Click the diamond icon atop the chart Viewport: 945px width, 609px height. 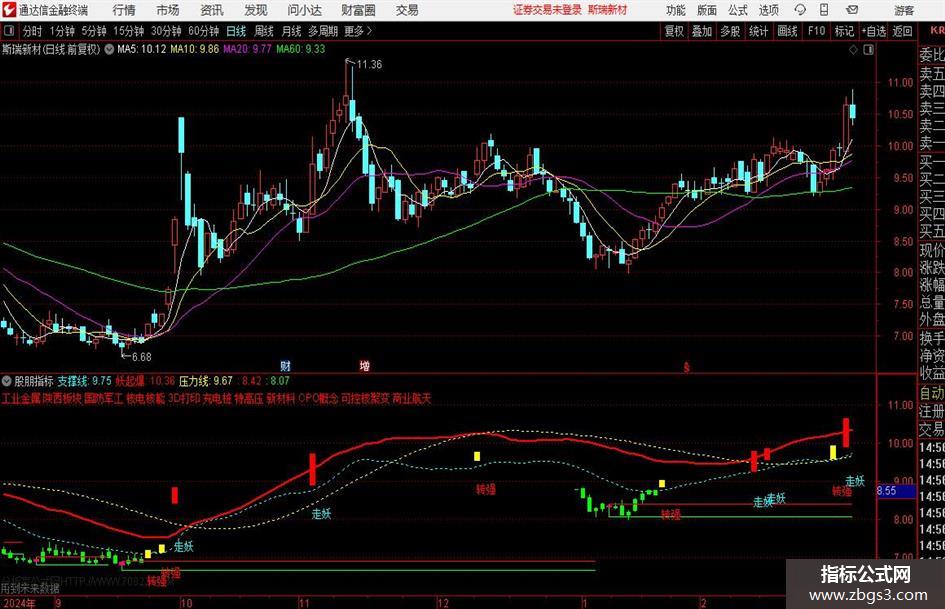[853, 50]
